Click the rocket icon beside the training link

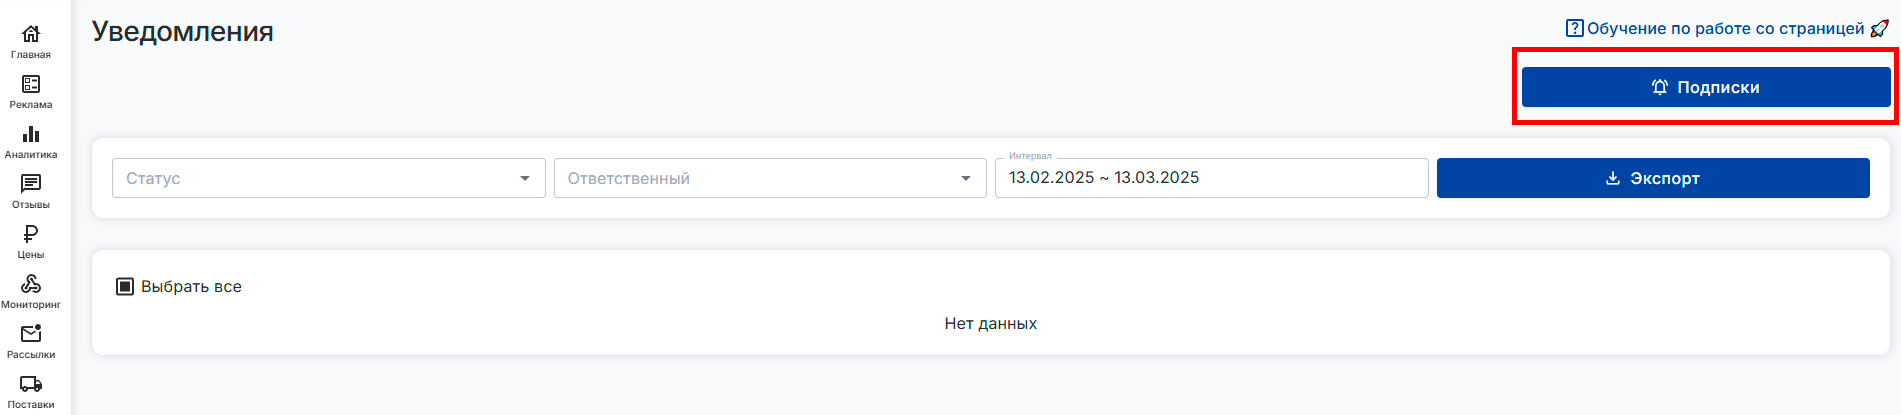pos(1879,28)
